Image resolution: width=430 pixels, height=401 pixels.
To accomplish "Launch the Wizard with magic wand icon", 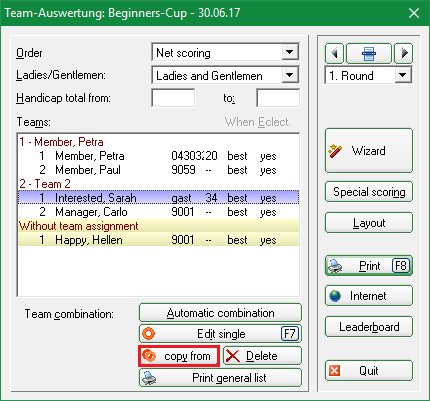I will (x=369, y=151).
